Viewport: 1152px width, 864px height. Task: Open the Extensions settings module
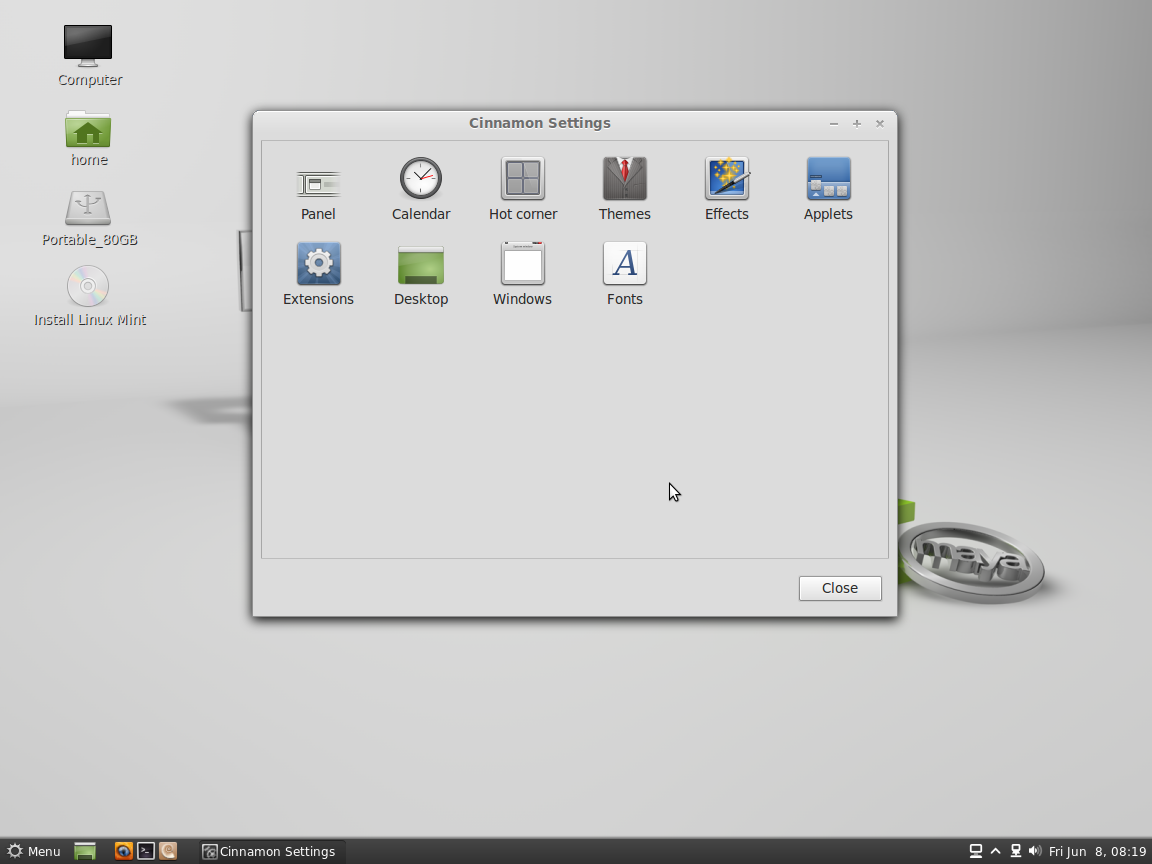[318, 274]
